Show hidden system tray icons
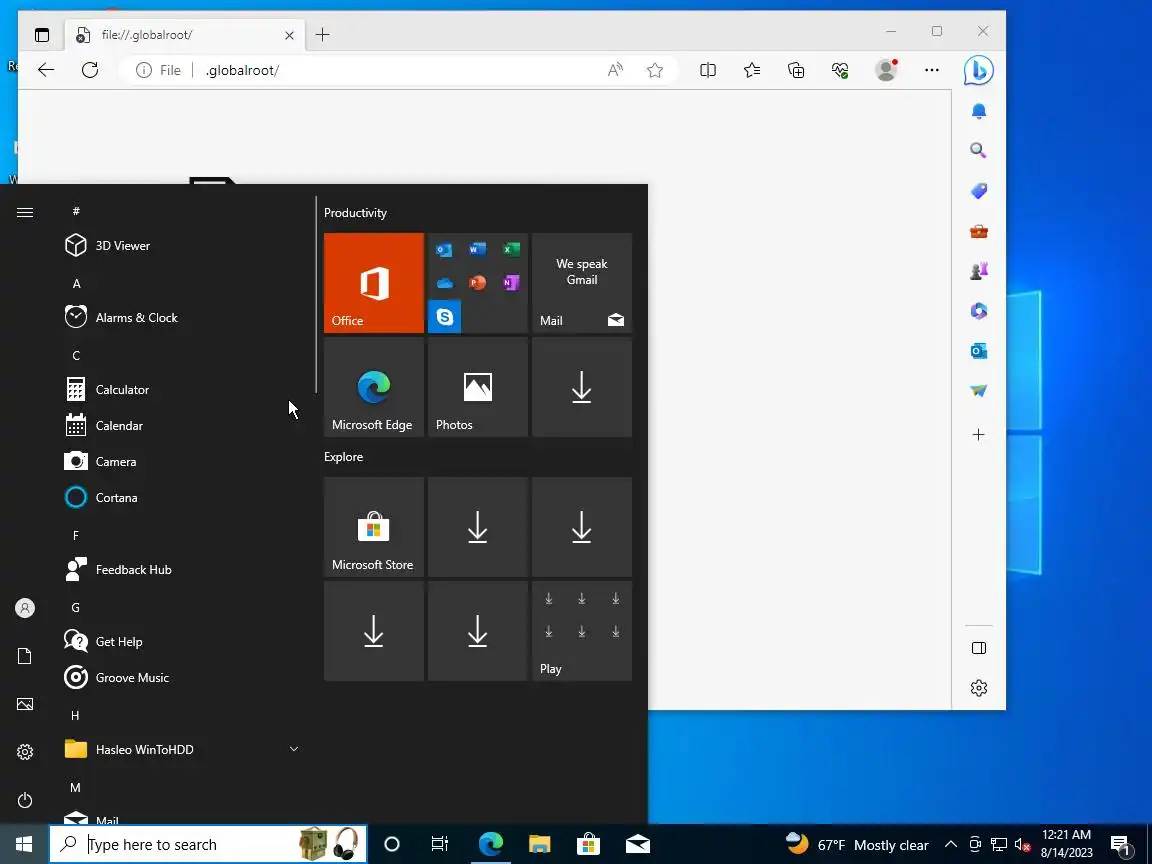 pos(951,844)
